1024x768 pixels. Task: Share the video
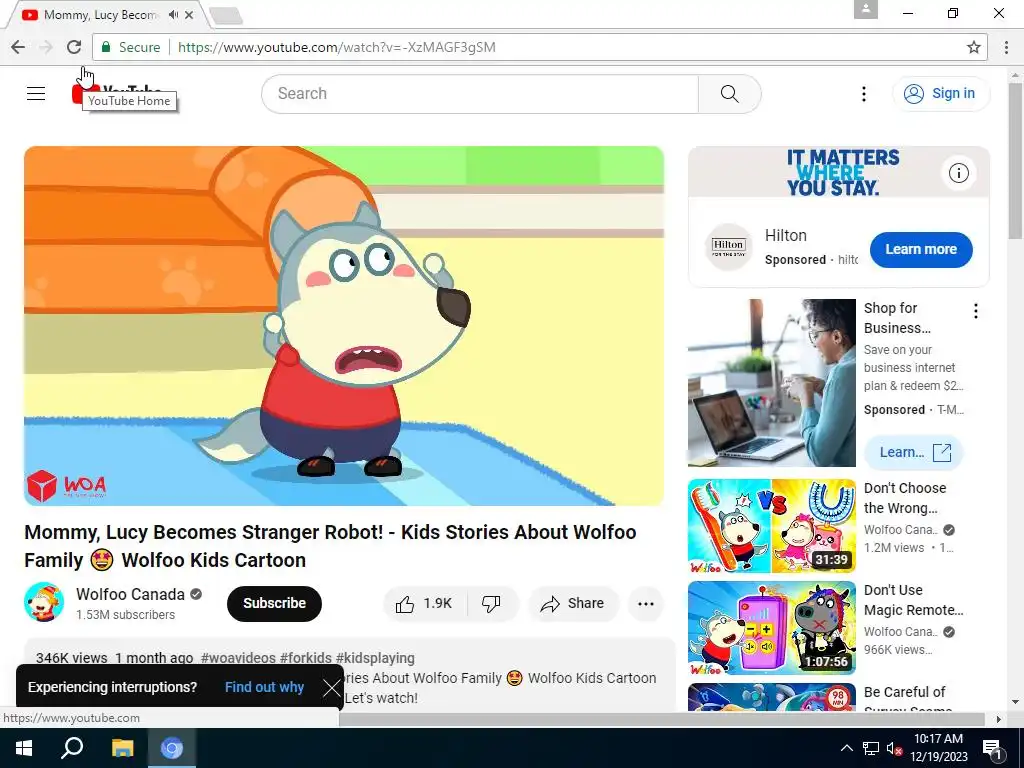(572, 603)
